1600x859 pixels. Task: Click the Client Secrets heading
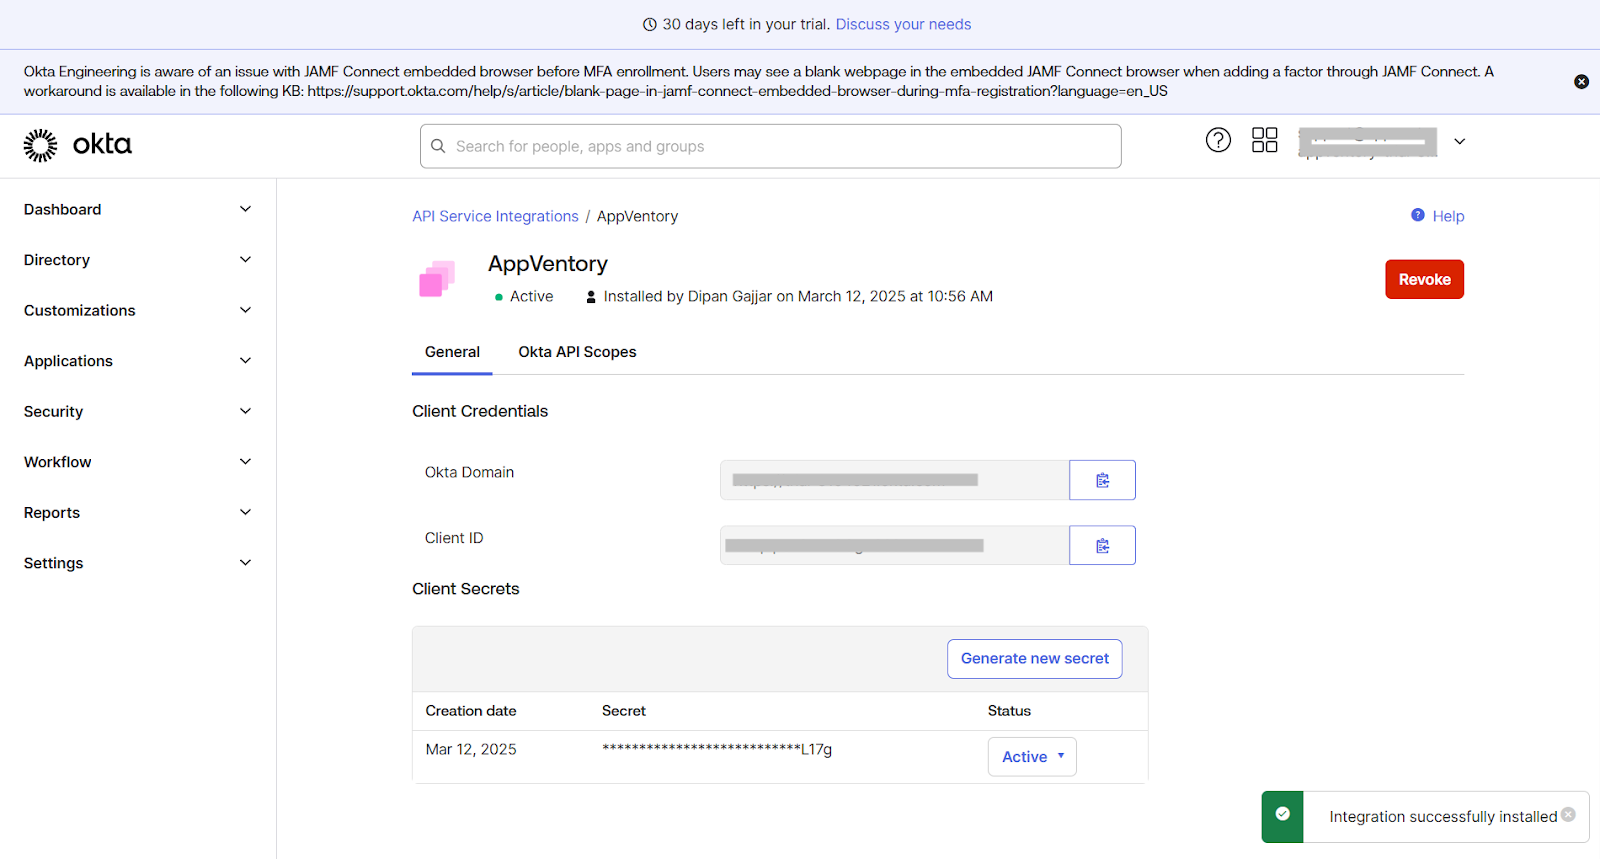coord(466,589)
